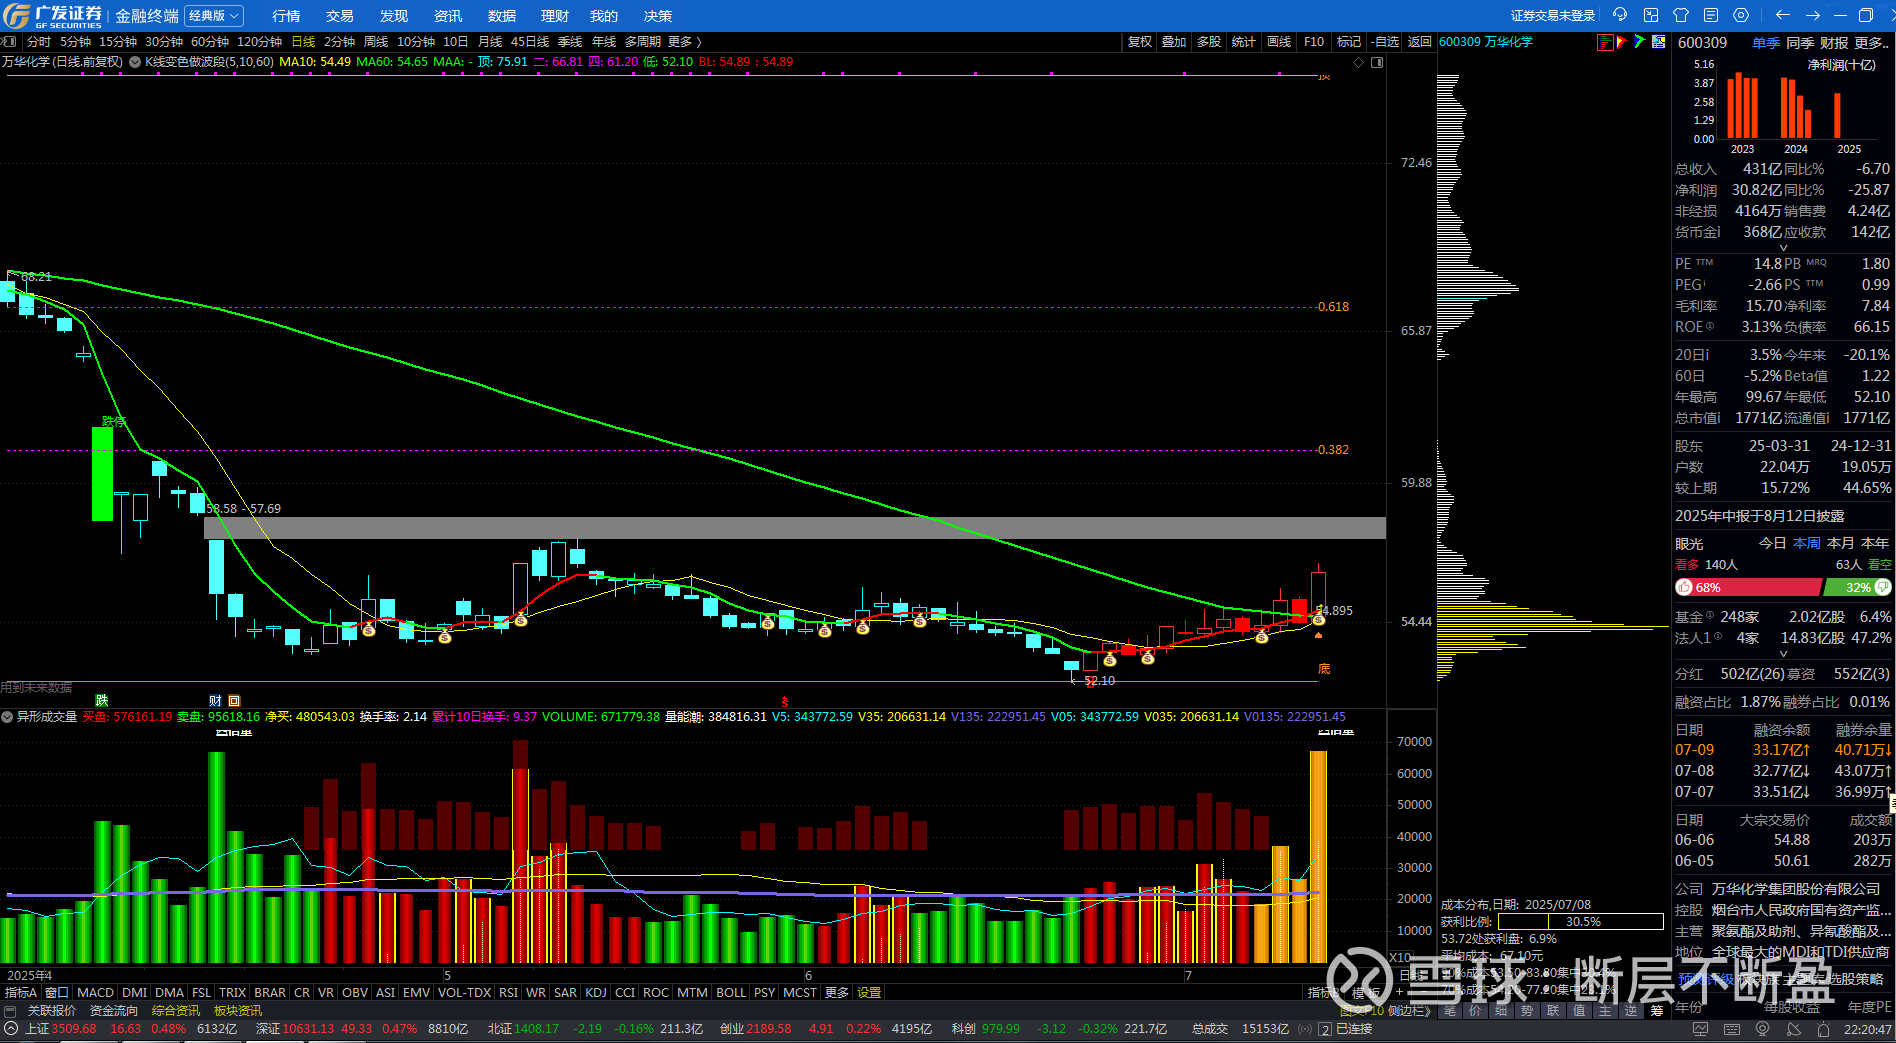Toggle the 笔 tick side tab
Image resolution: width=1896 pixels, height=1043 pixels.
click(x=1450, y=1011)
